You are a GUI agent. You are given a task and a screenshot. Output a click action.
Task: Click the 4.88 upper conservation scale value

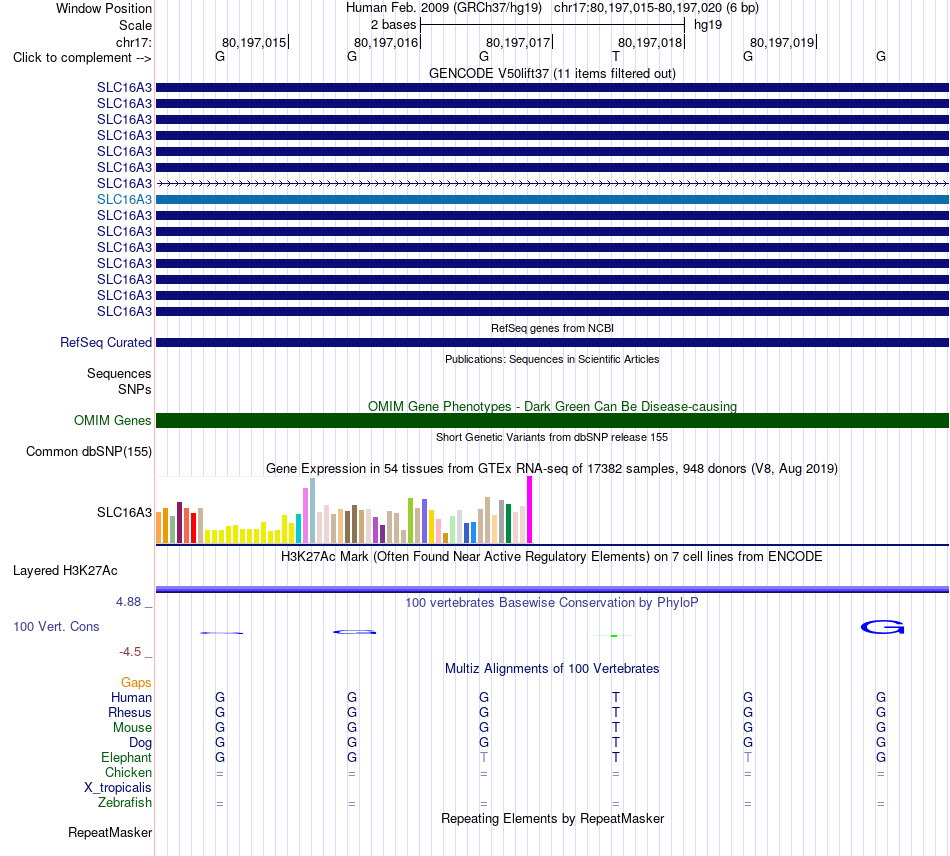coord(128,602)
